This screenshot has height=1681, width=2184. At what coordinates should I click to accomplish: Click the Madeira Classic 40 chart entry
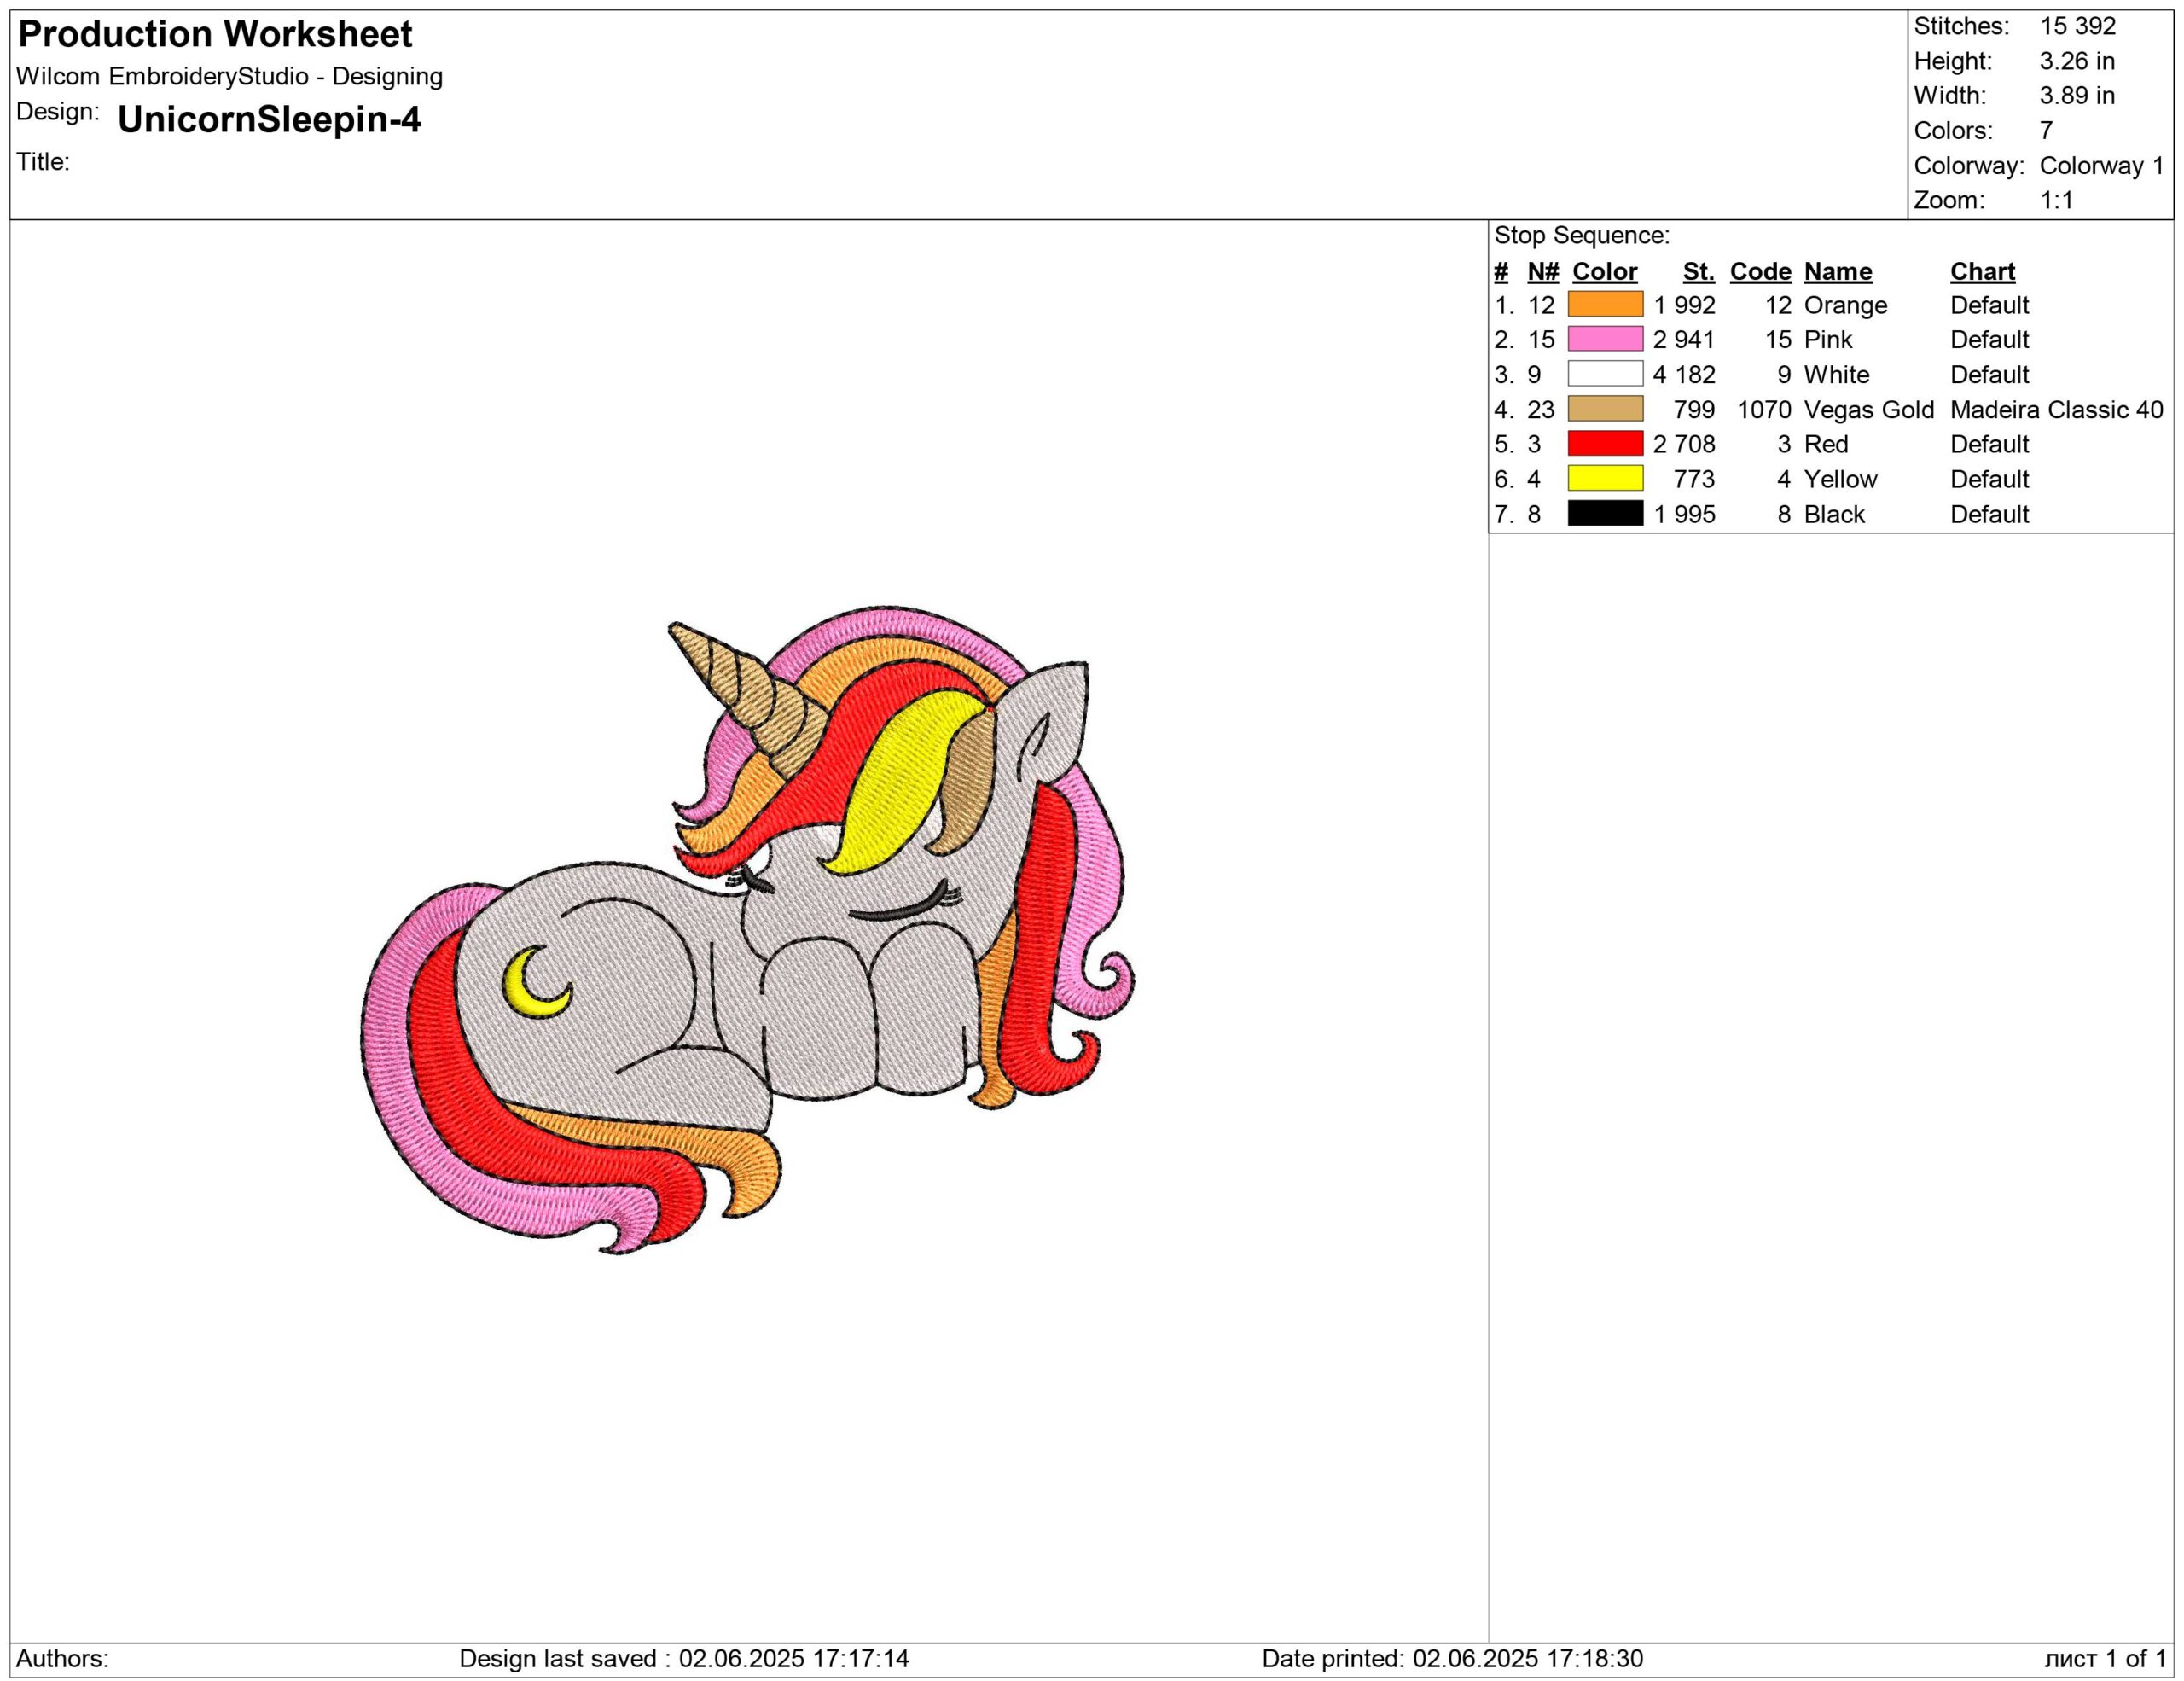point(2056,409)
